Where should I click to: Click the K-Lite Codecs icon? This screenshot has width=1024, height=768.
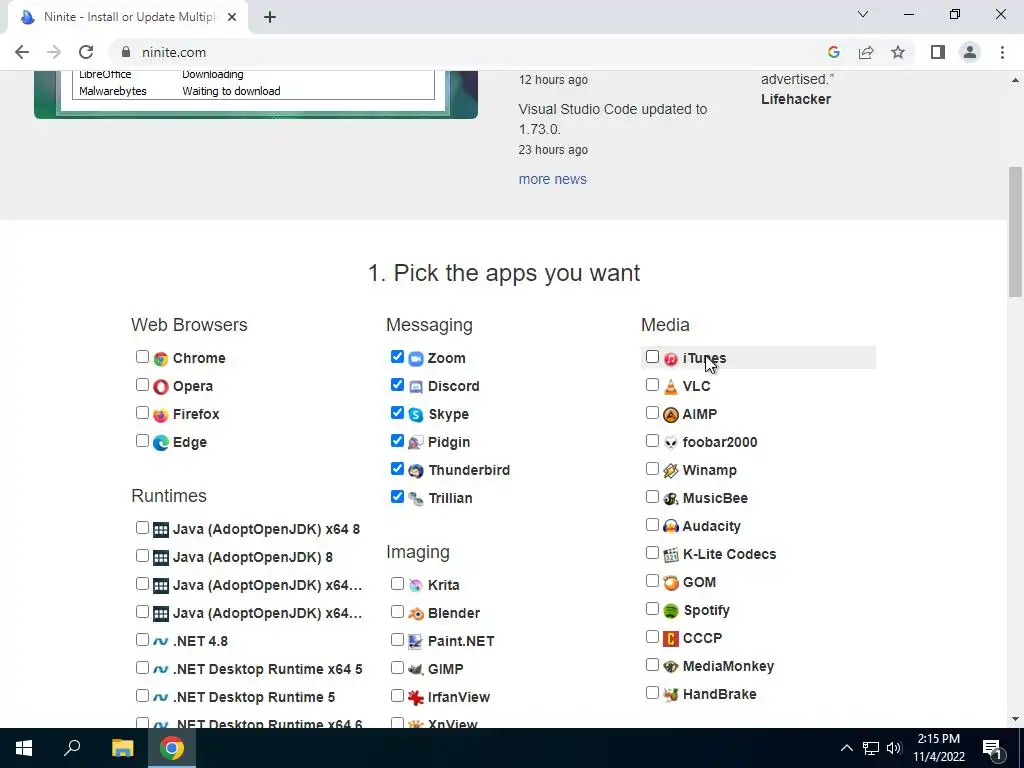point(671,554)
